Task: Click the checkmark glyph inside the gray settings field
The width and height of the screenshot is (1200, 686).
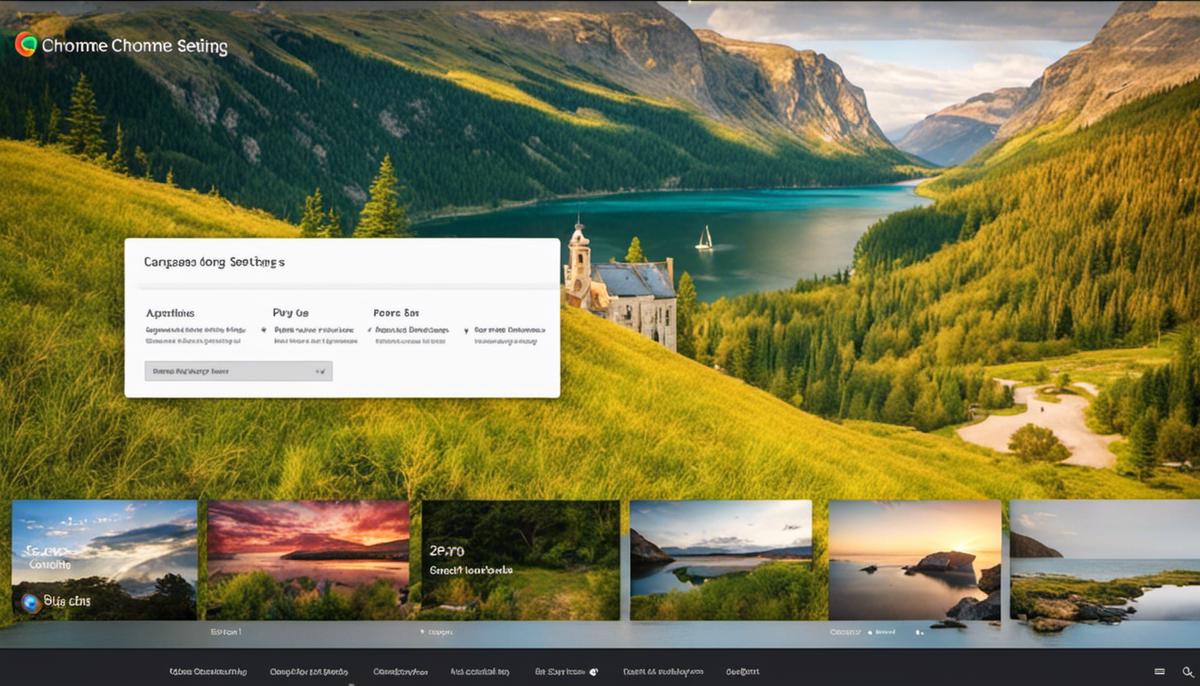Action: [320, 370]
